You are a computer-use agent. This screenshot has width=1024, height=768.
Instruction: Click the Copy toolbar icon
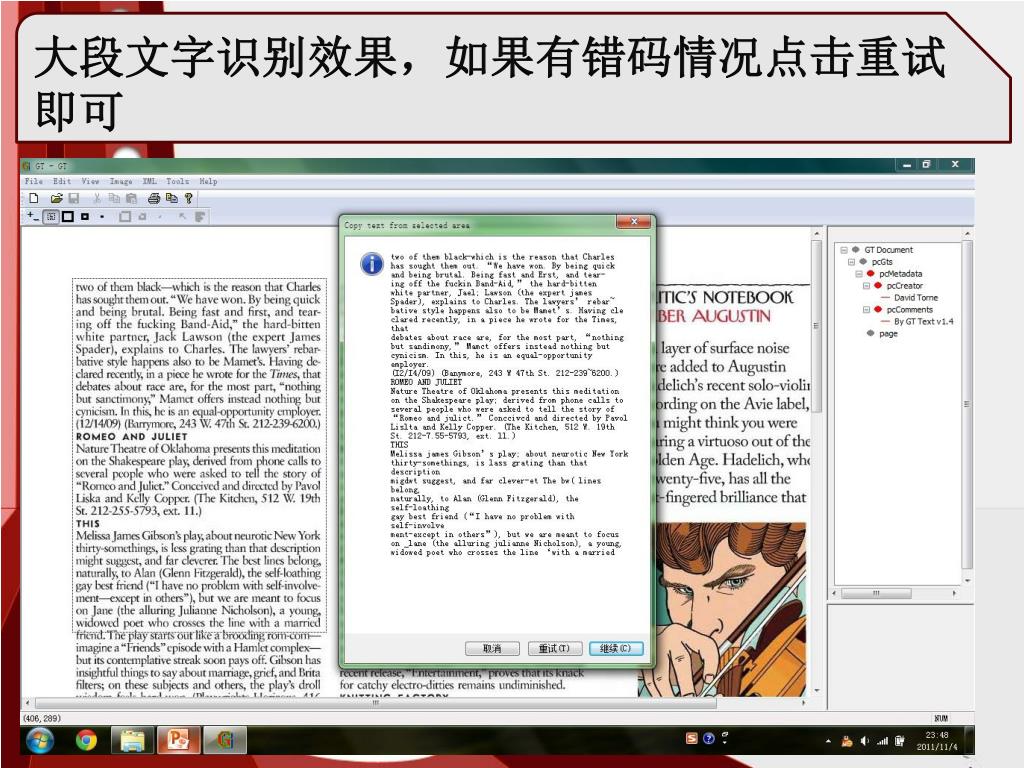(114, 198)
